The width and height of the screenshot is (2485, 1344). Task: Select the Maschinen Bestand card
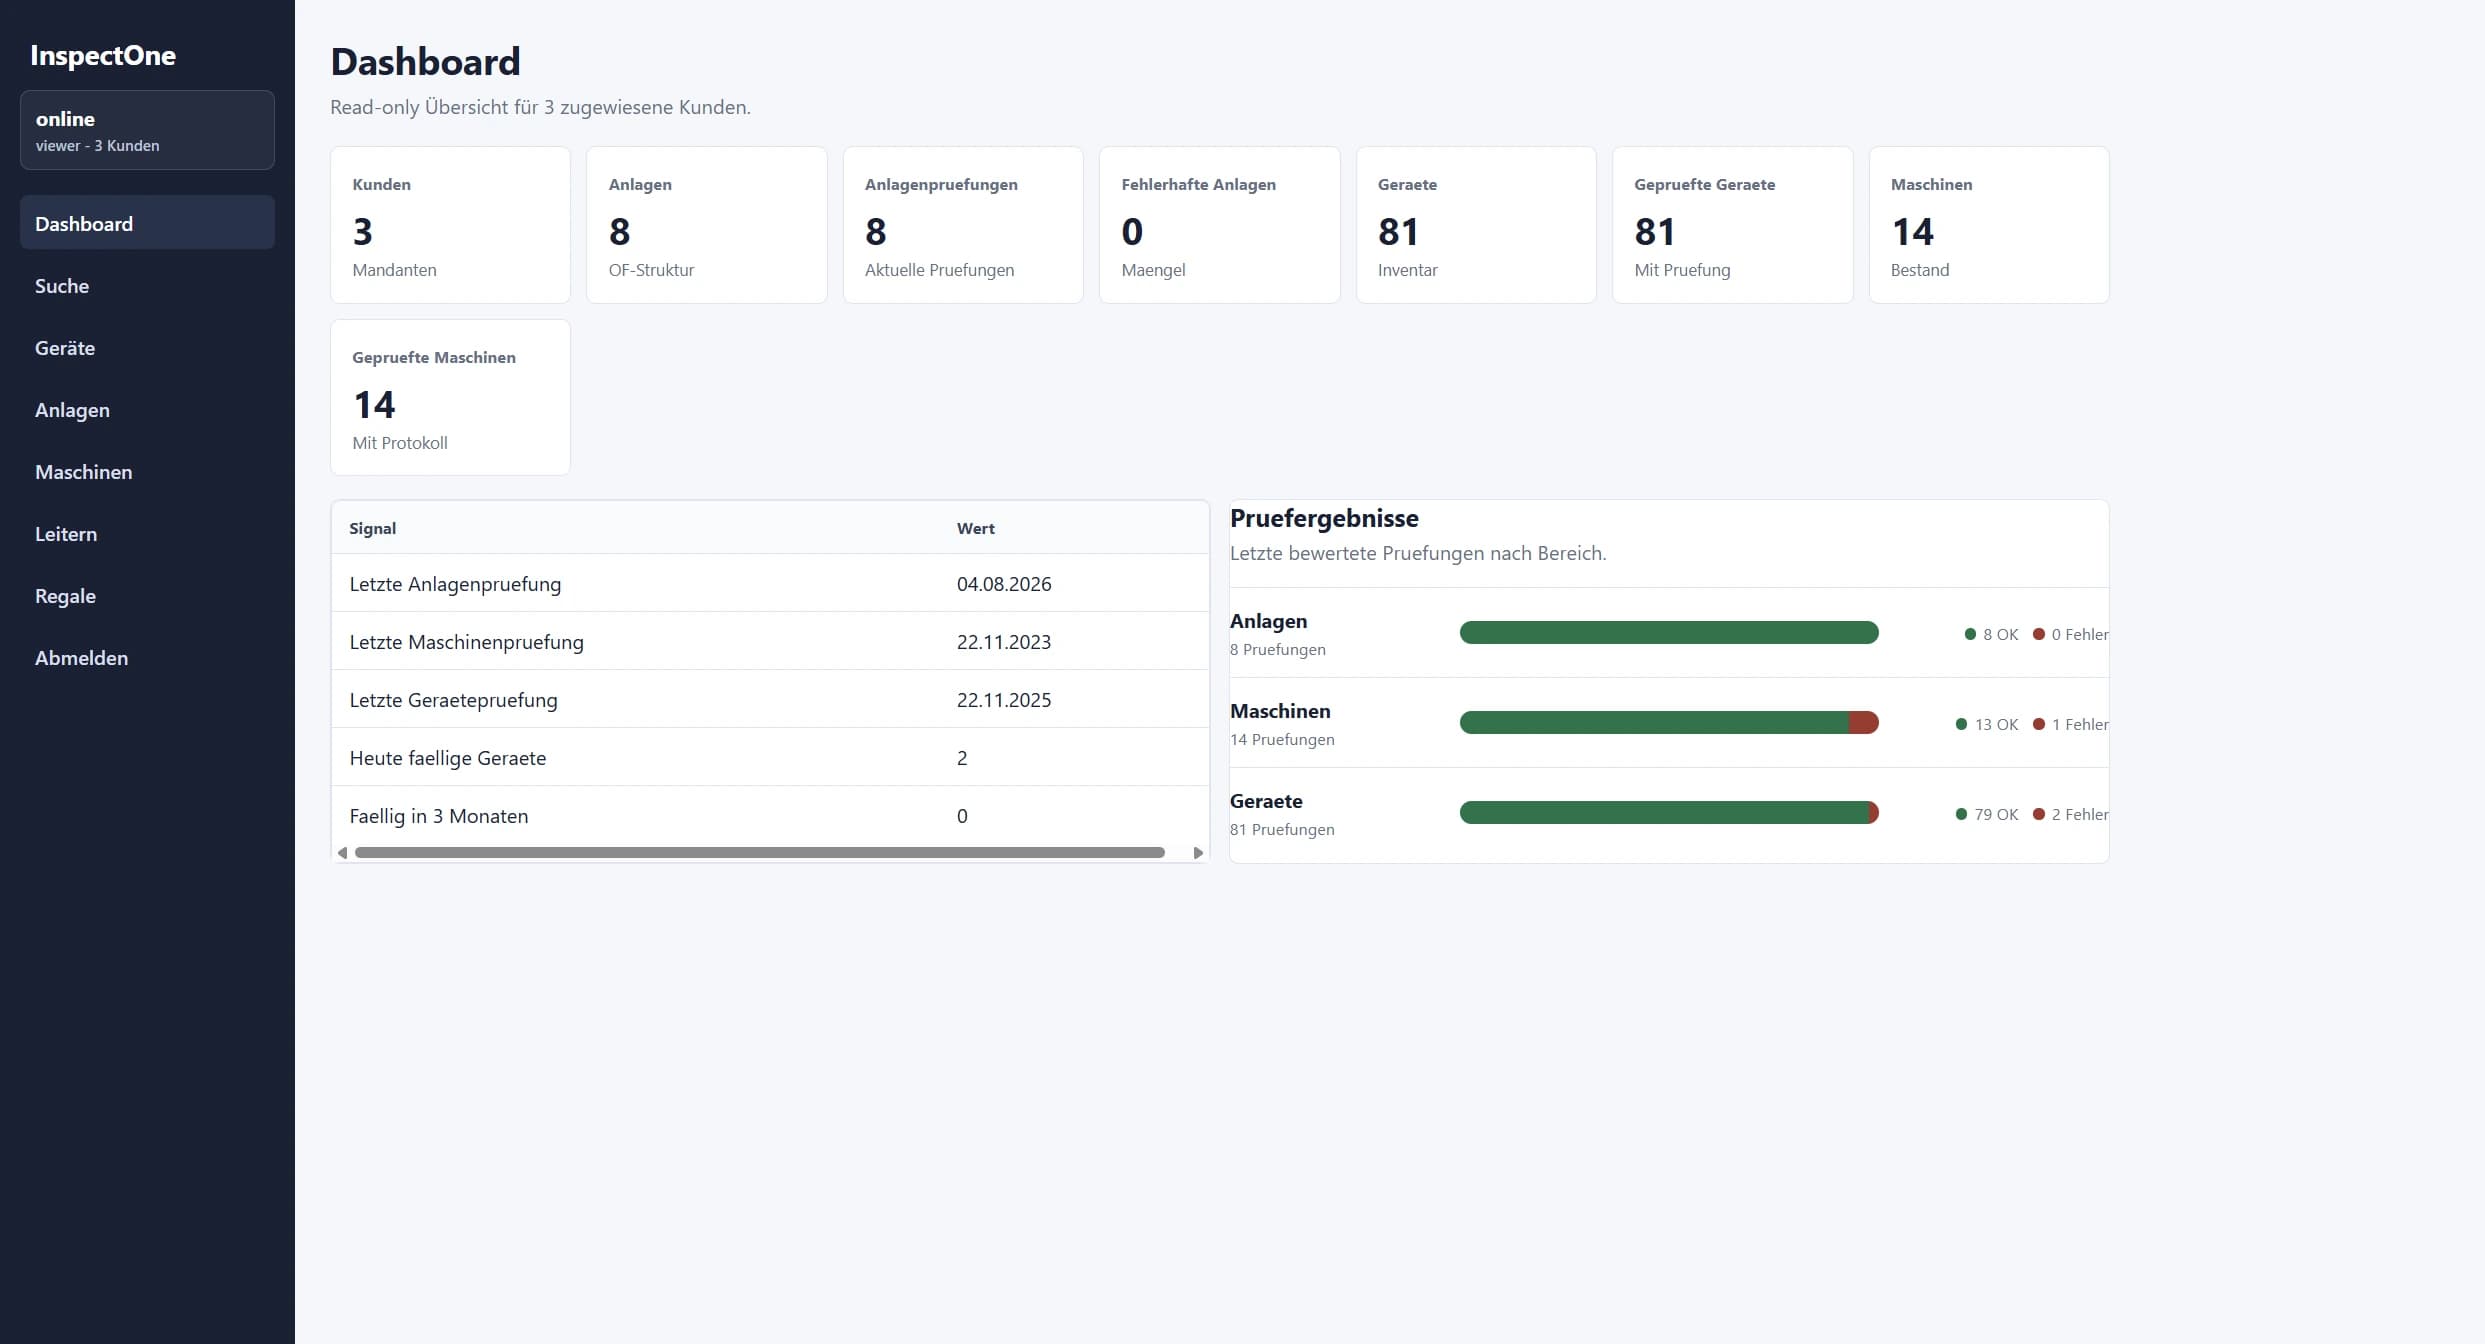1989,225
